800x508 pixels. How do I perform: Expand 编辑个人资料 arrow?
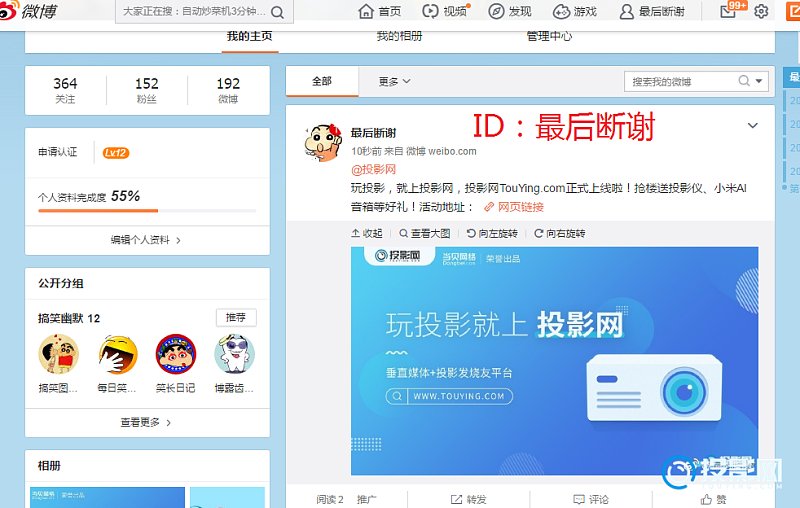pos(178,240)
